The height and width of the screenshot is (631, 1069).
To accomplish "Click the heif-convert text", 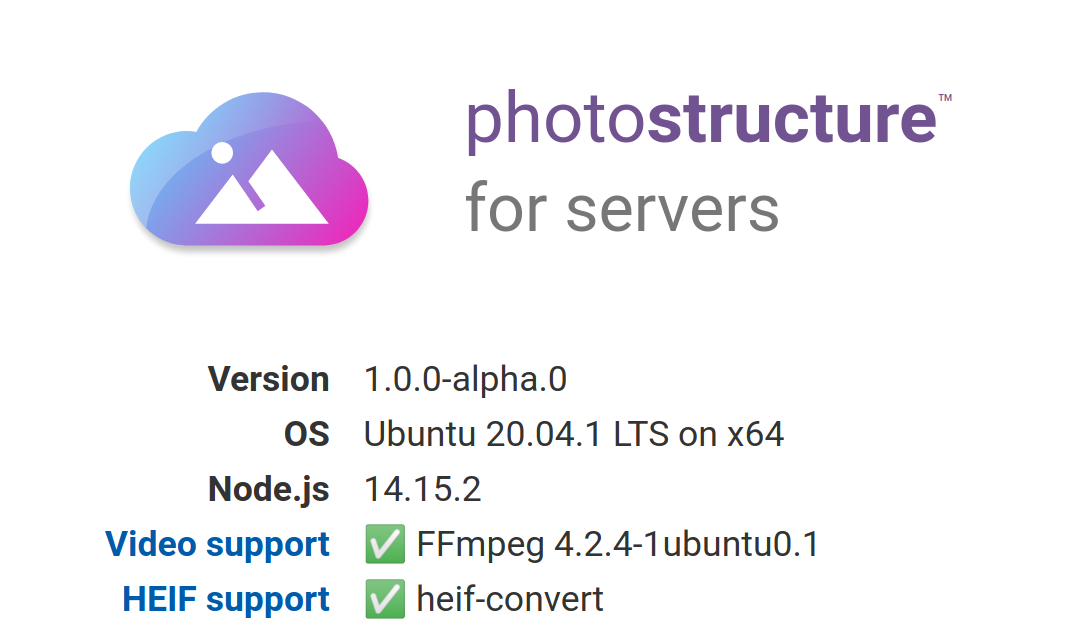I will [x=510, y=599].
